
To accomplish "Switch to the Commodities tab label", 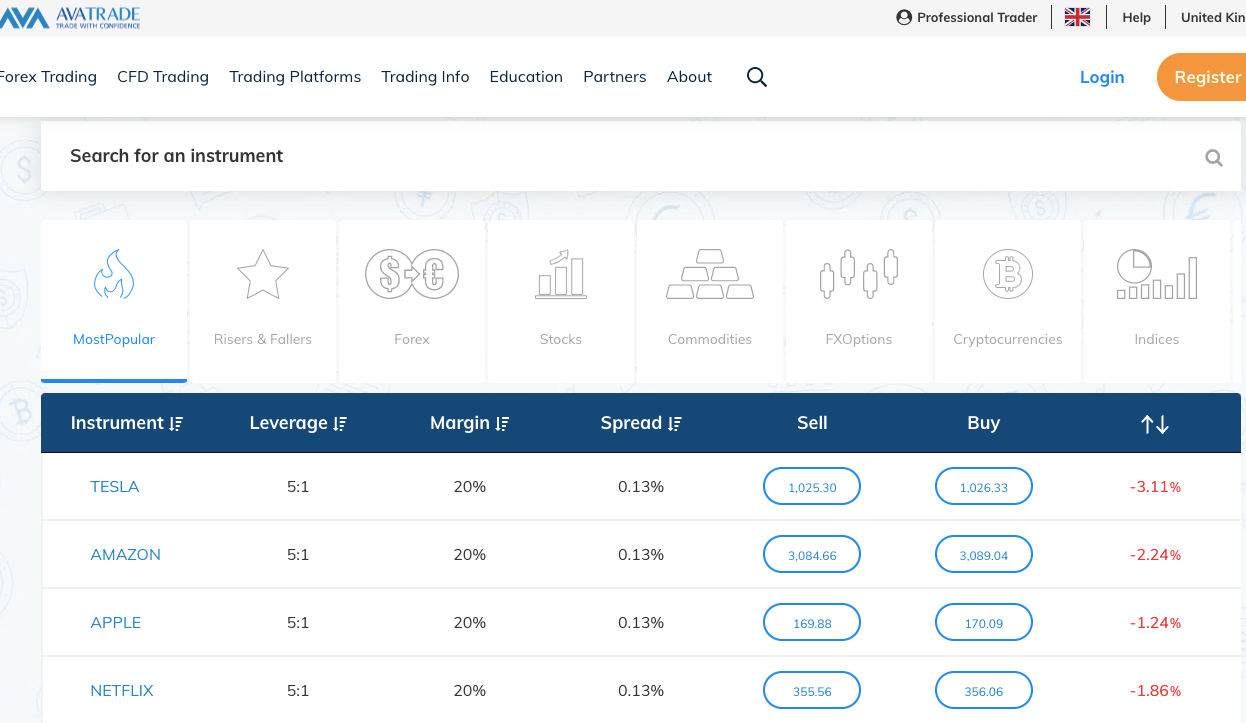I will point(710,340).
